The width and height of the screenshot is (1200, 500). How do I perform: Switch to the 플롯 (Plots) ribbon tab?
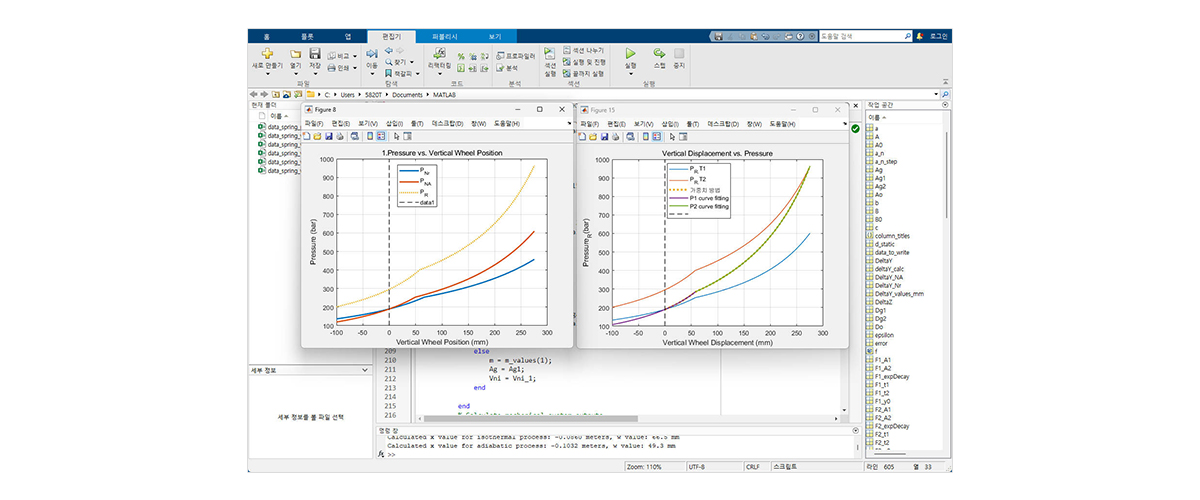307,36
